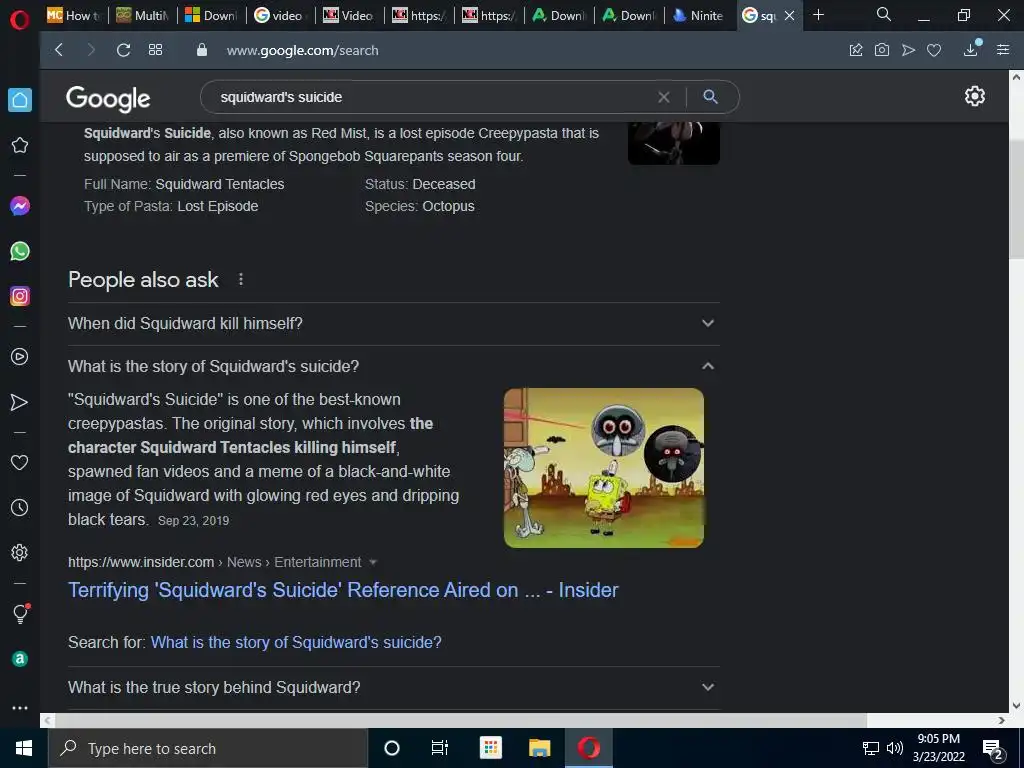Click Windows taskbar search box
The width and height of the screenshot is (1024, 768).
click(208, 748)
